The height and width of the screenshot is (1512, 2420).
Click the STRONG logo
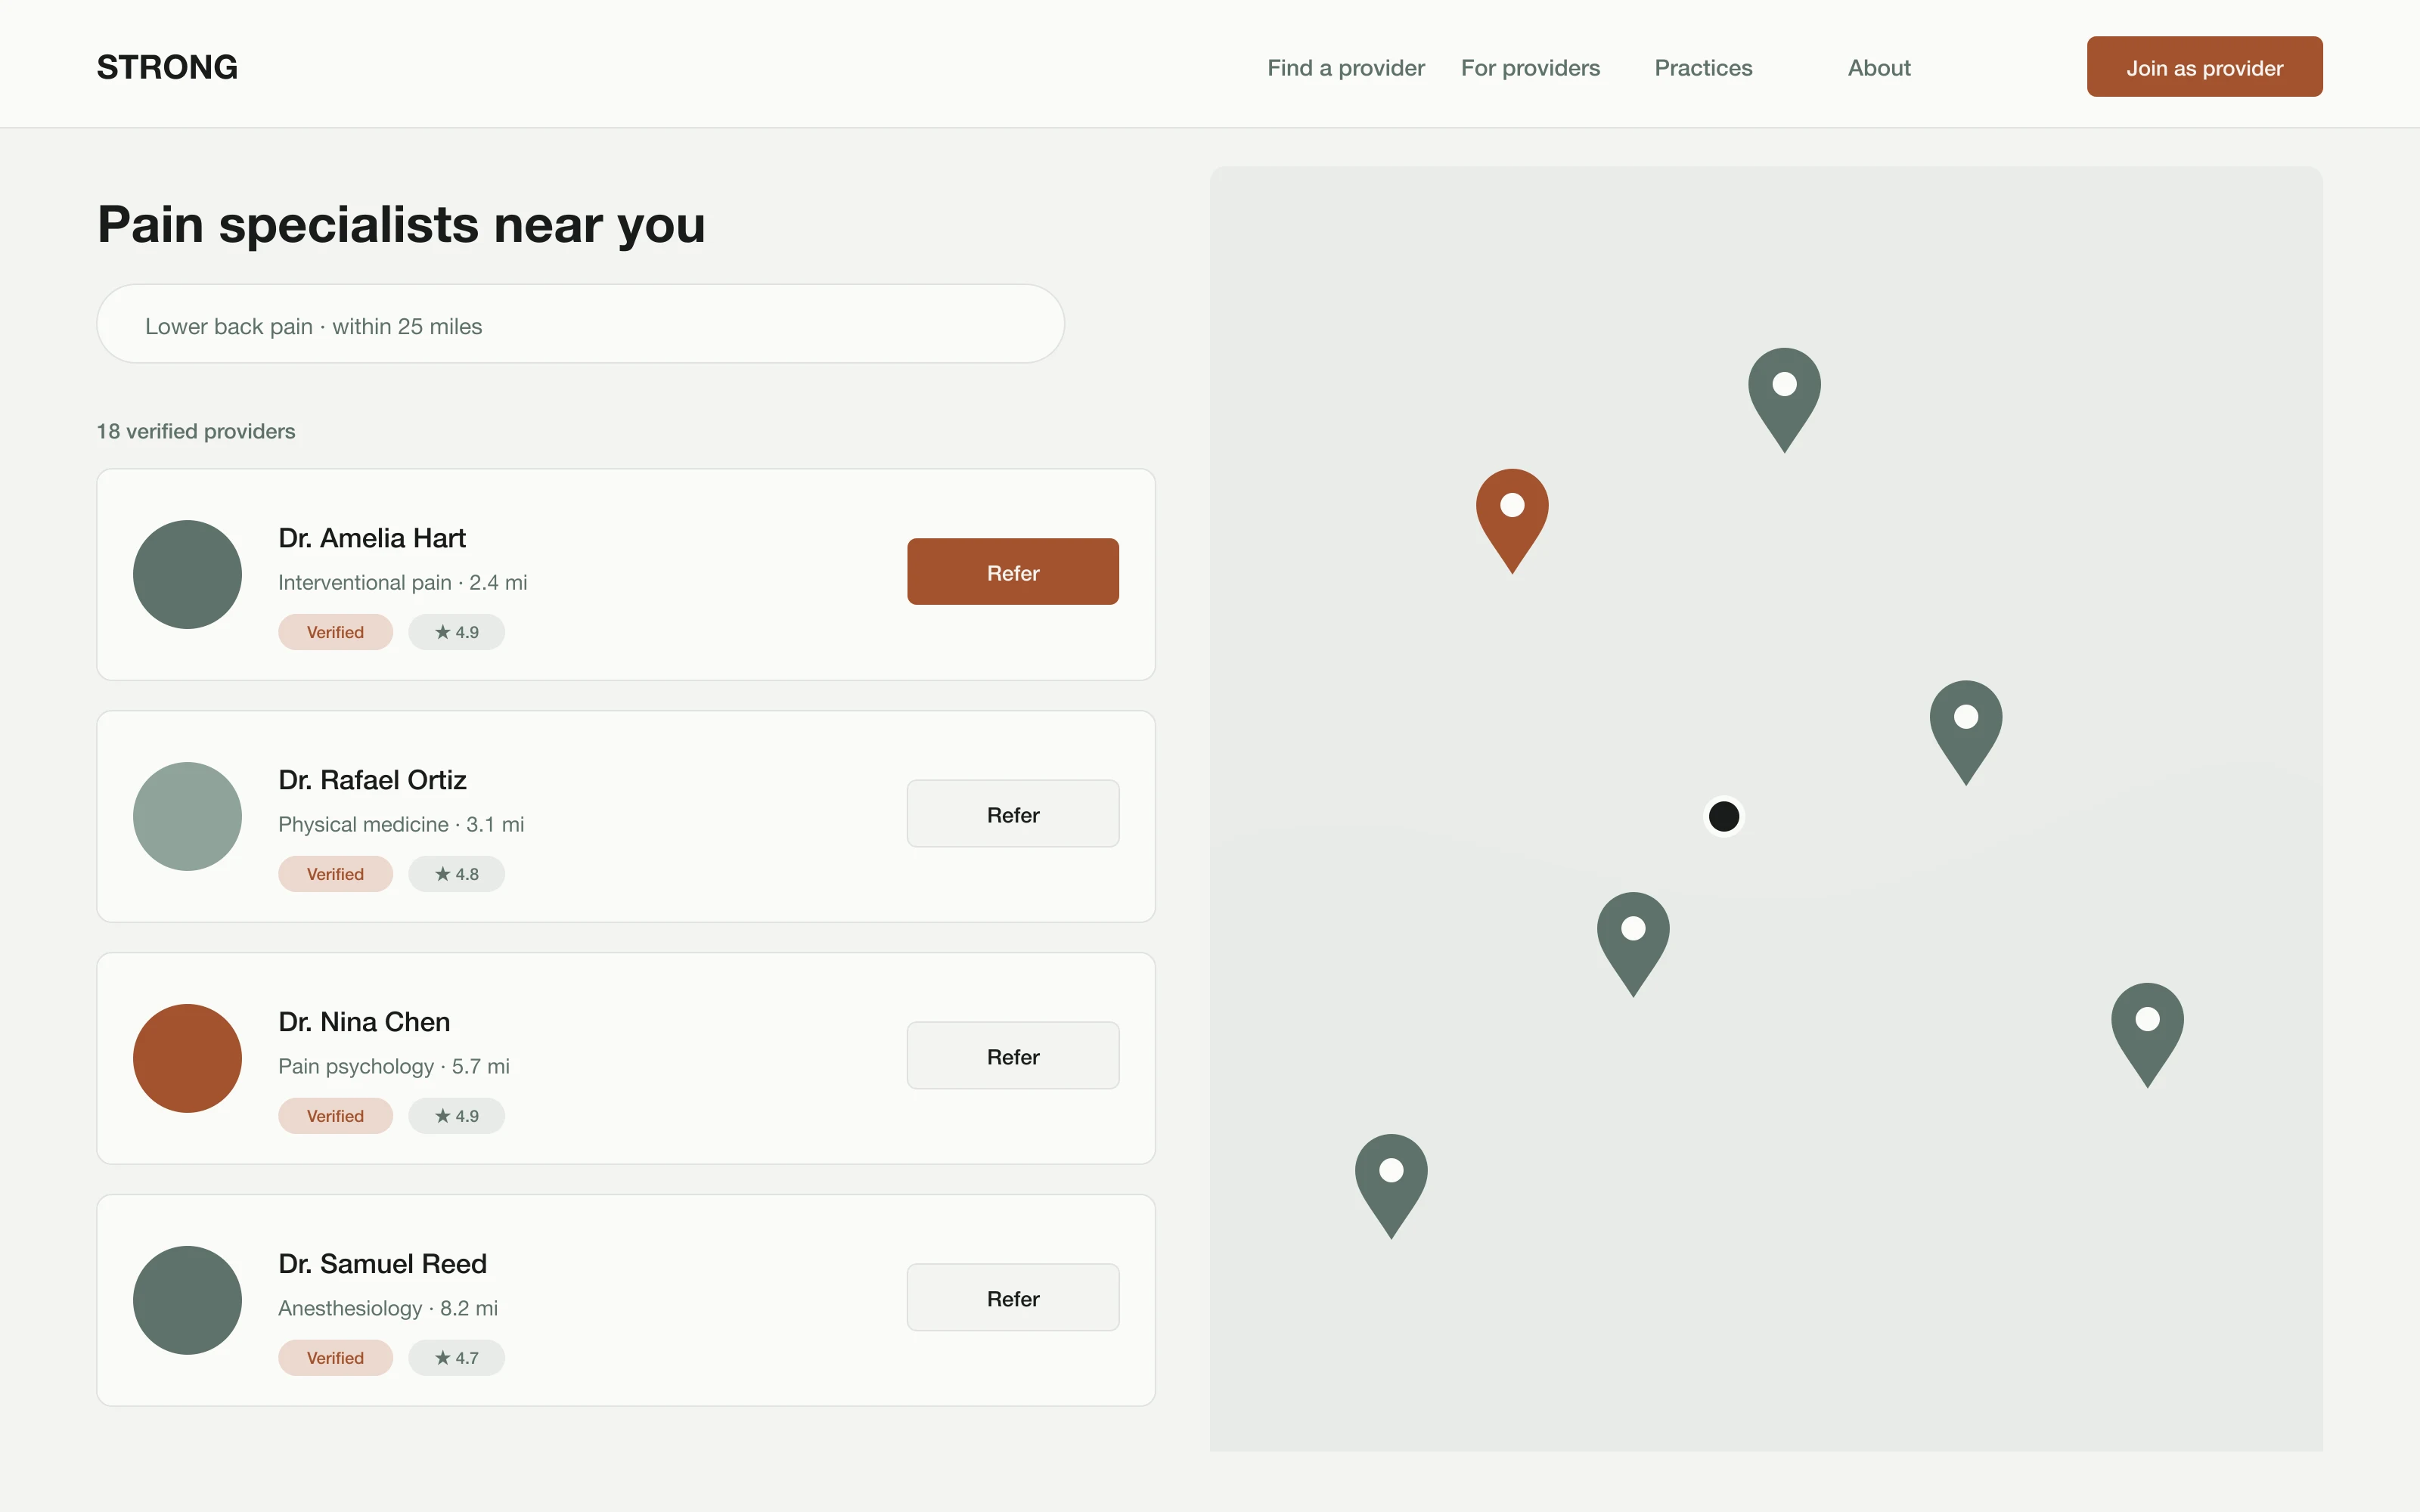(167, 67)
